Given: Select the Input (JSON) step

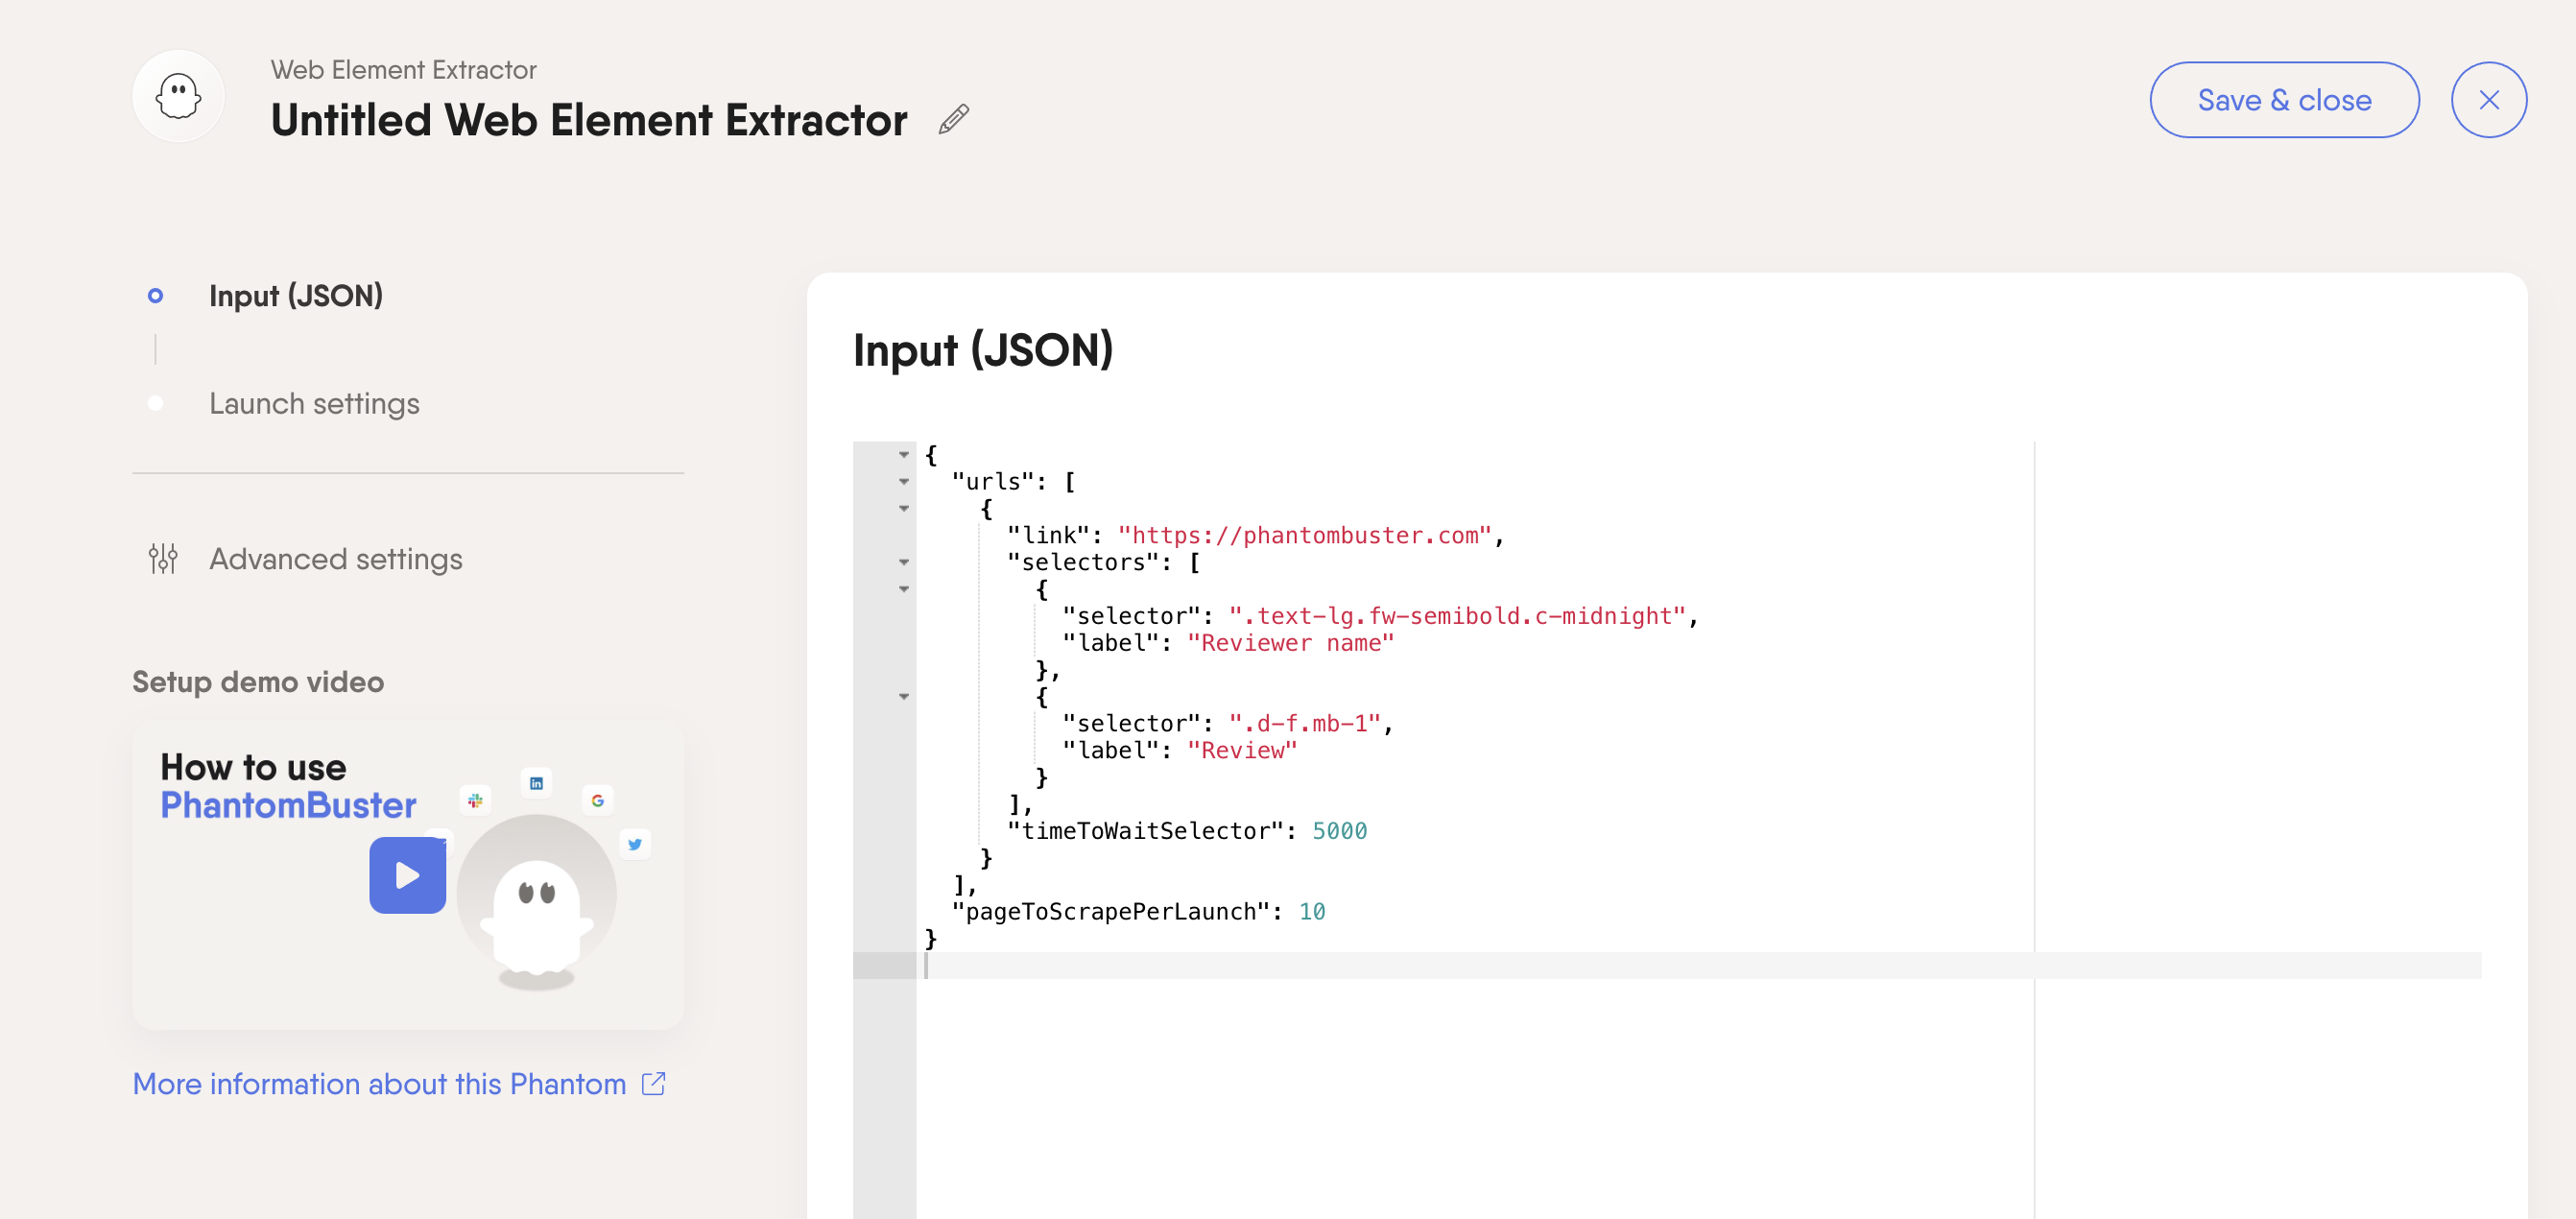Looking at the screenshot, I should 295,296.
